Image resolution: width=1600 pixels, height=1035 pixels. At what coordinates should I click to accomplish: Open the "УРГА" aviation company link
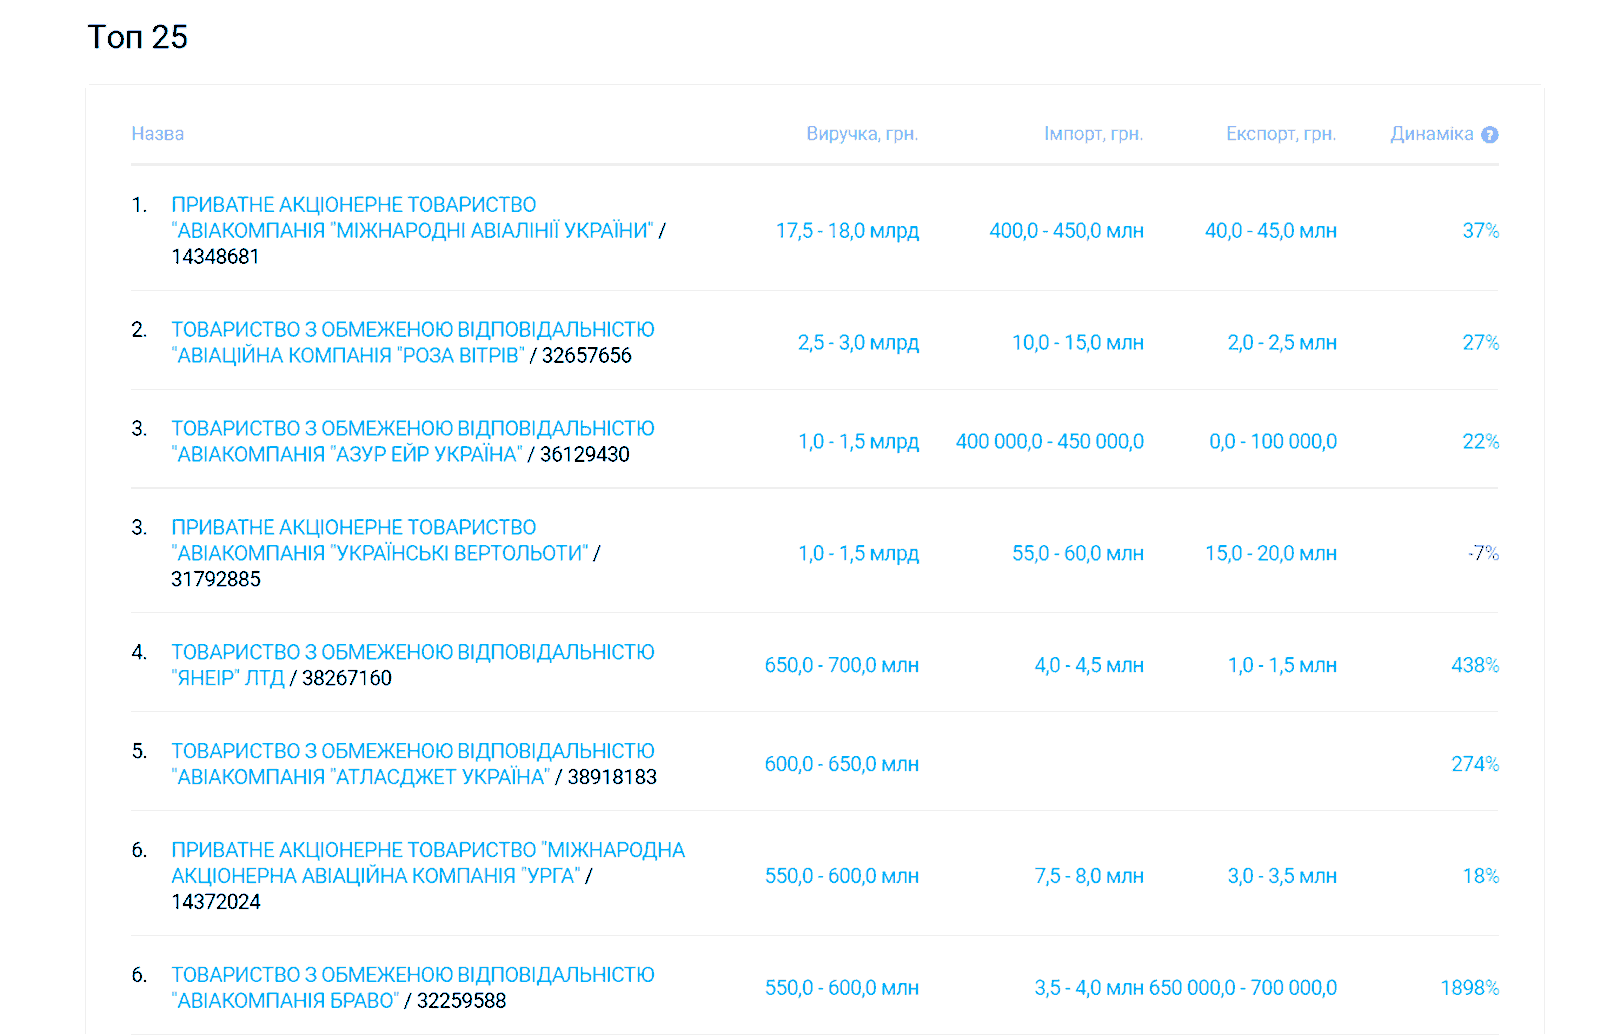coord(428,863)
